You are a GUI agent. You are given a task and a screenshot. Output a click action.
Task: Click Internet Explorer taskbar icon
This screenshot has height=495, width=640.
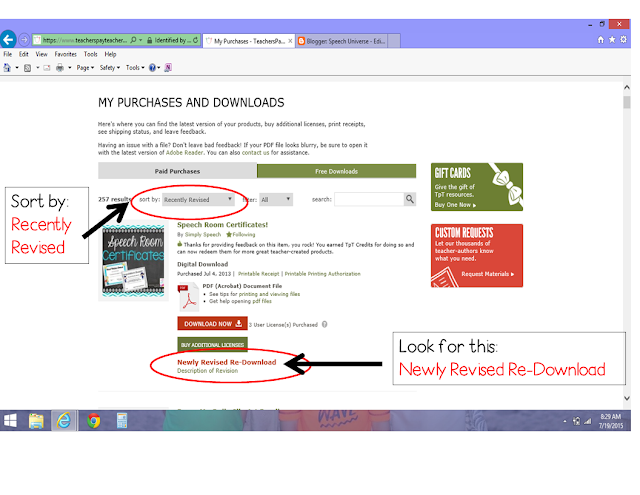click(x=64, y=421)
